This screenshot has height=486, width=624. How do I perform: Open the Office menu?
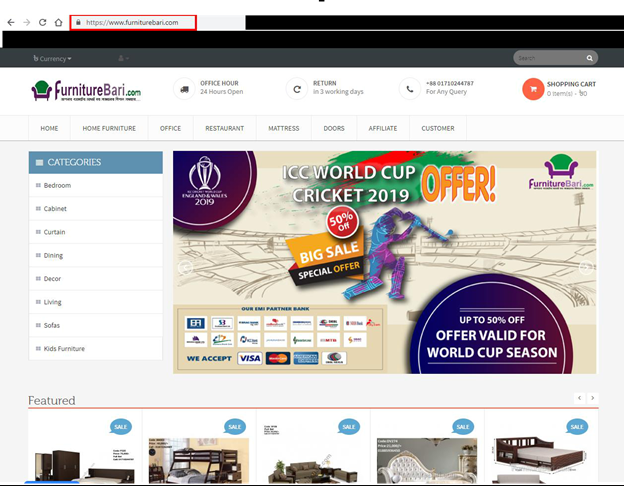(x=170, y=128)
